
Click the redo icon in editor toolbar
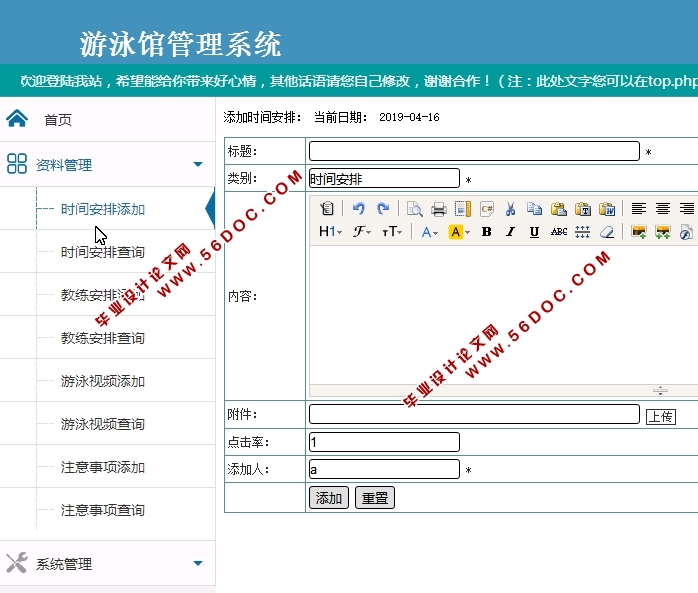(x=383, y=209)
